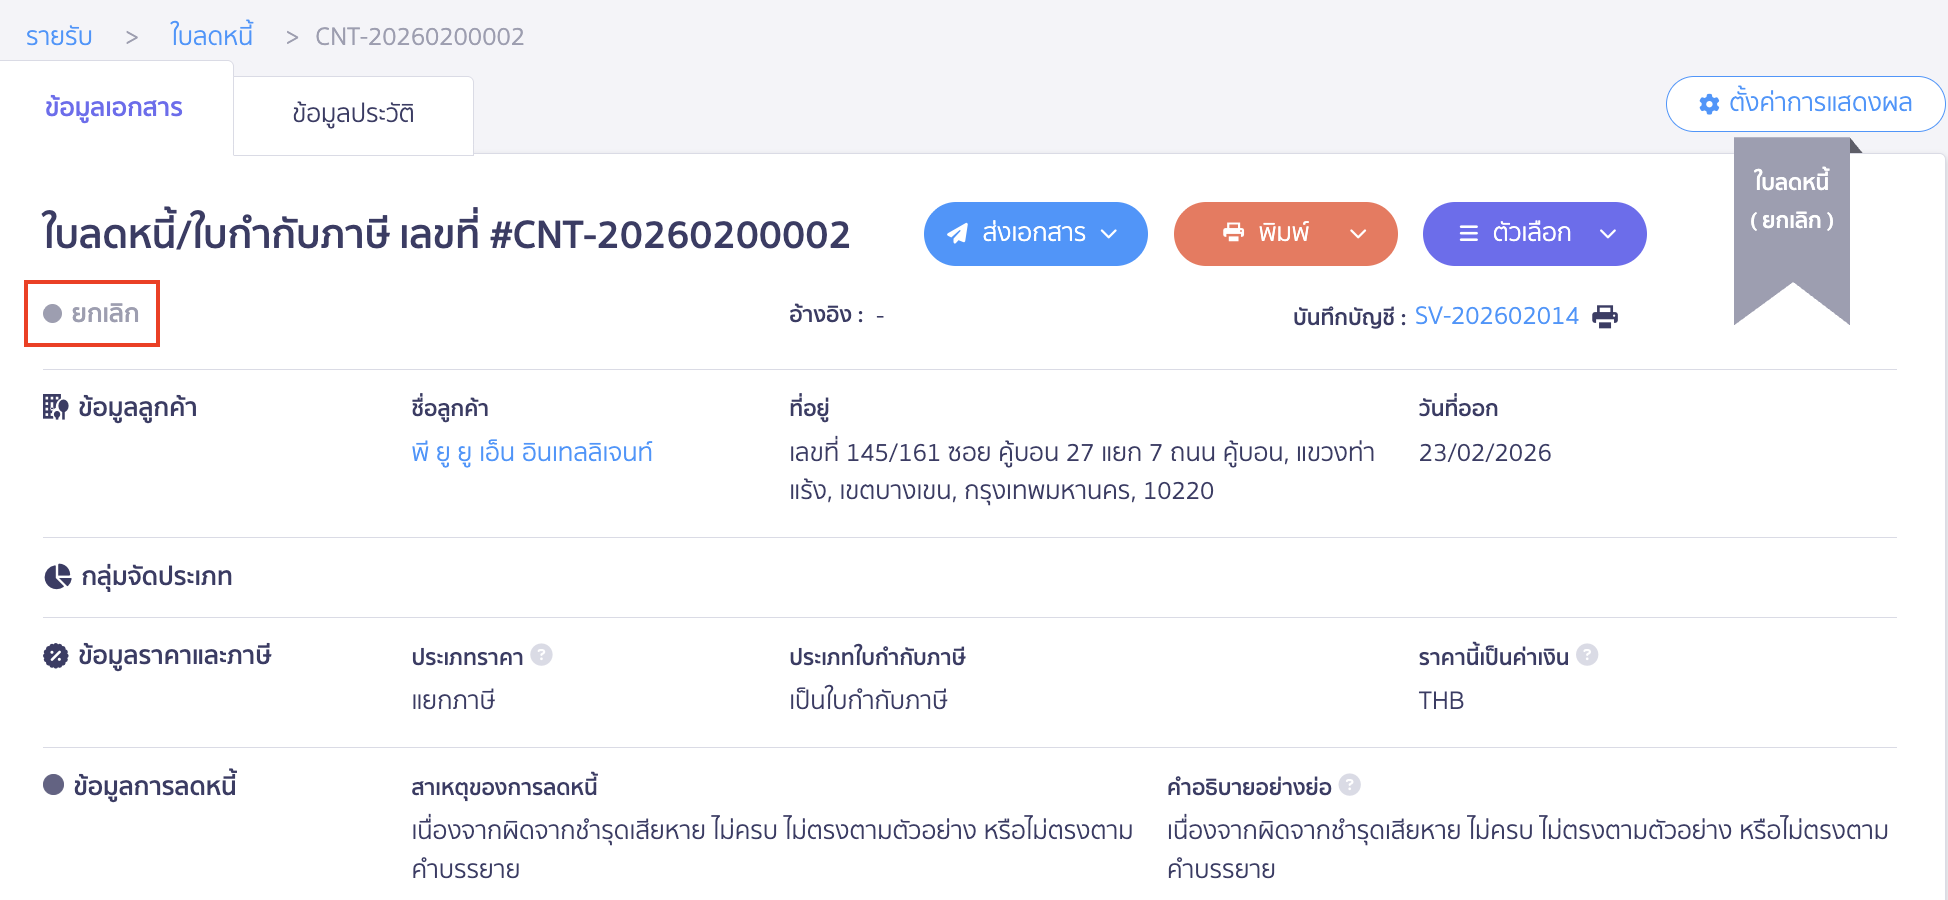Viewport: 1948px width, 900px height.
Task: Select the ข้อมูลเอกสาร tab
Action: tap(112, 108)
